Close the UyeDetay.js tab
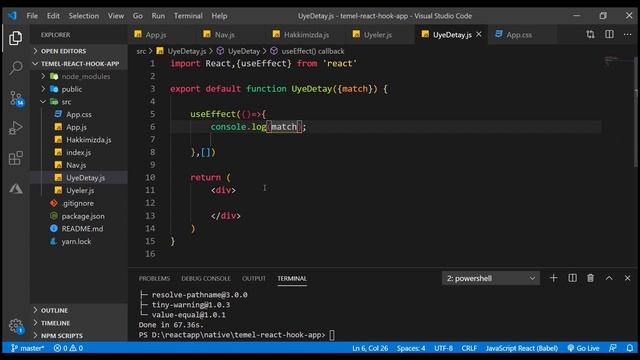Screen dimensions: 640x360 pyautogui.click(x=479, y=34)
